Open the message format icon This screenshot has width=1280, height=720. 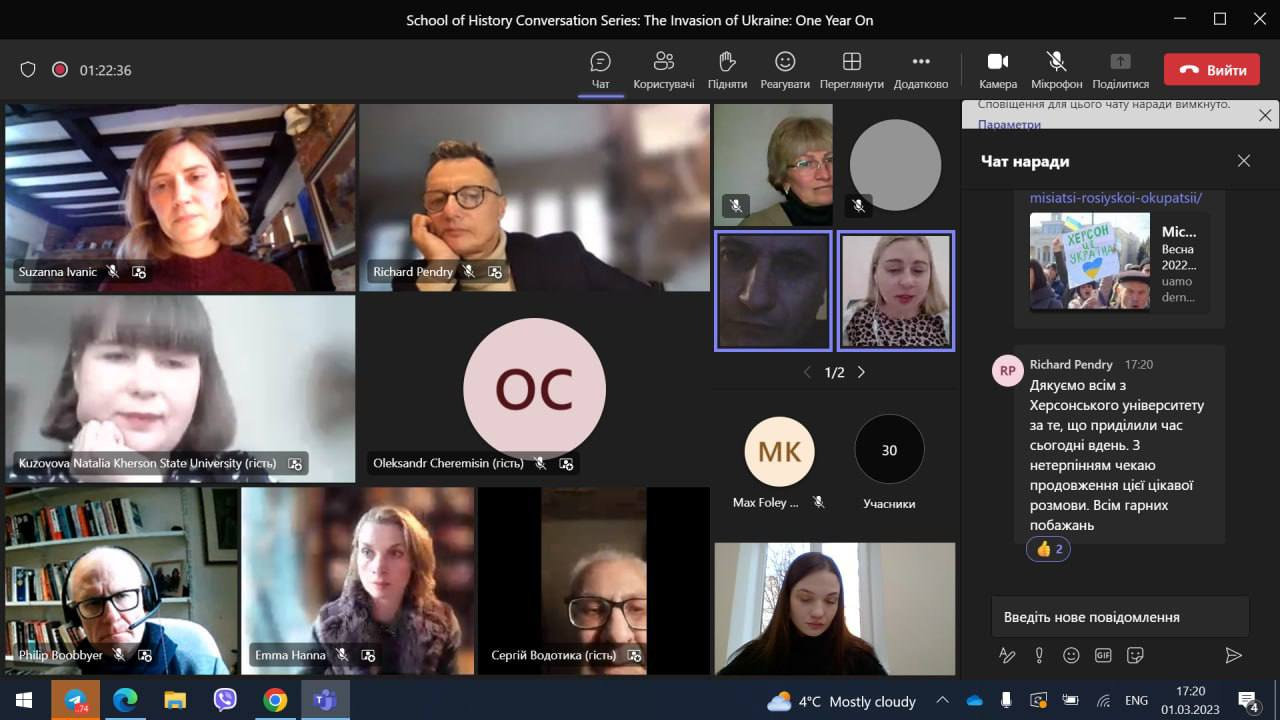[1007, 655]
